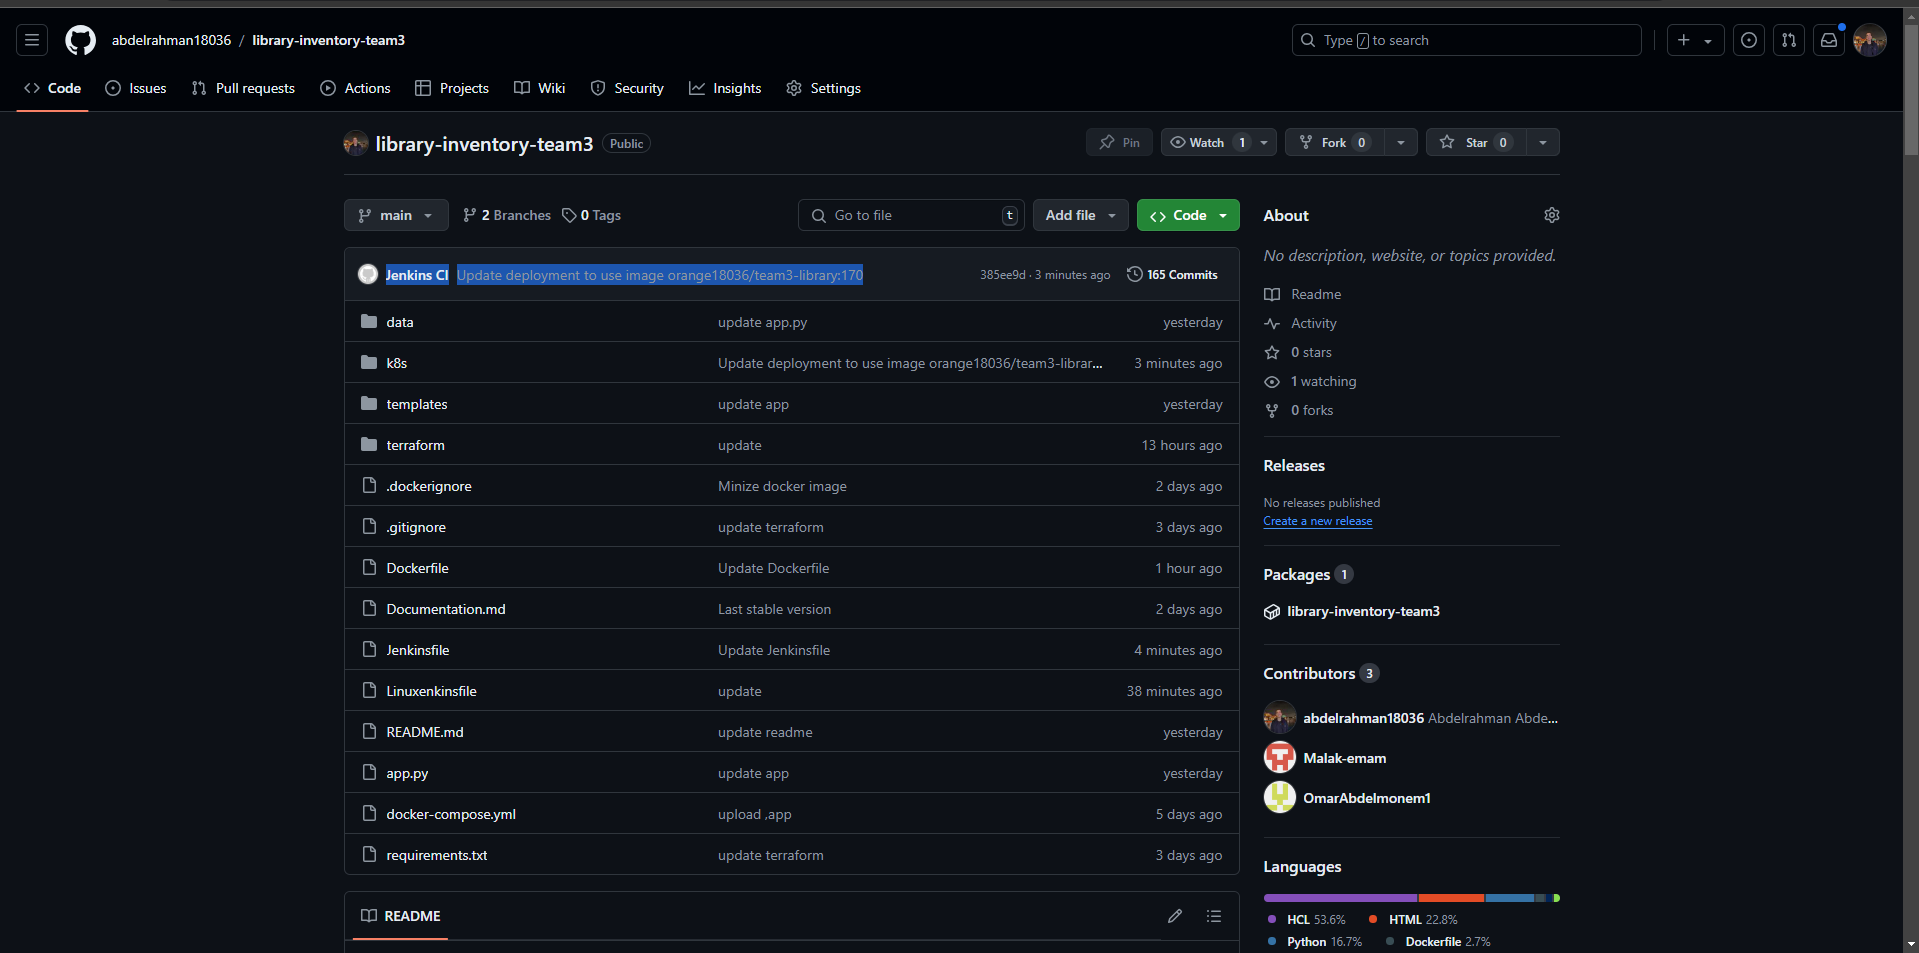This screenshot has height=953, width=1919.
Task: Open the main branch selector dropdown
Action: 396,215
